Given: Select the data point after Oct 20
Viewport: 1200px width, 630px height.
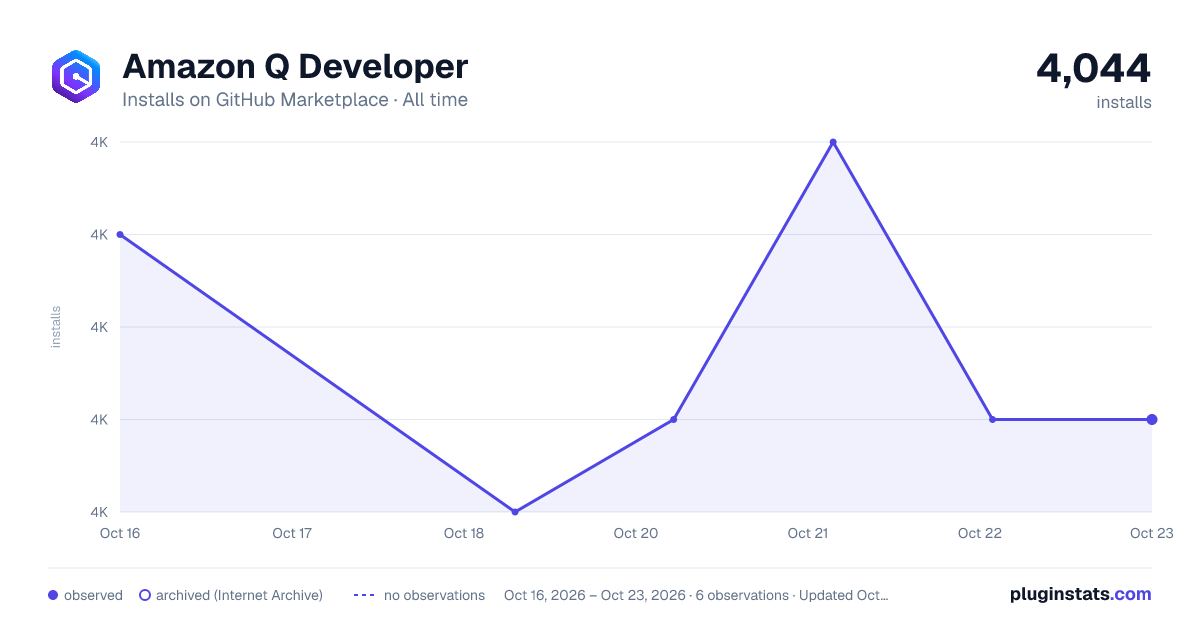Looking at the screenshot, I should coord(674,419).
